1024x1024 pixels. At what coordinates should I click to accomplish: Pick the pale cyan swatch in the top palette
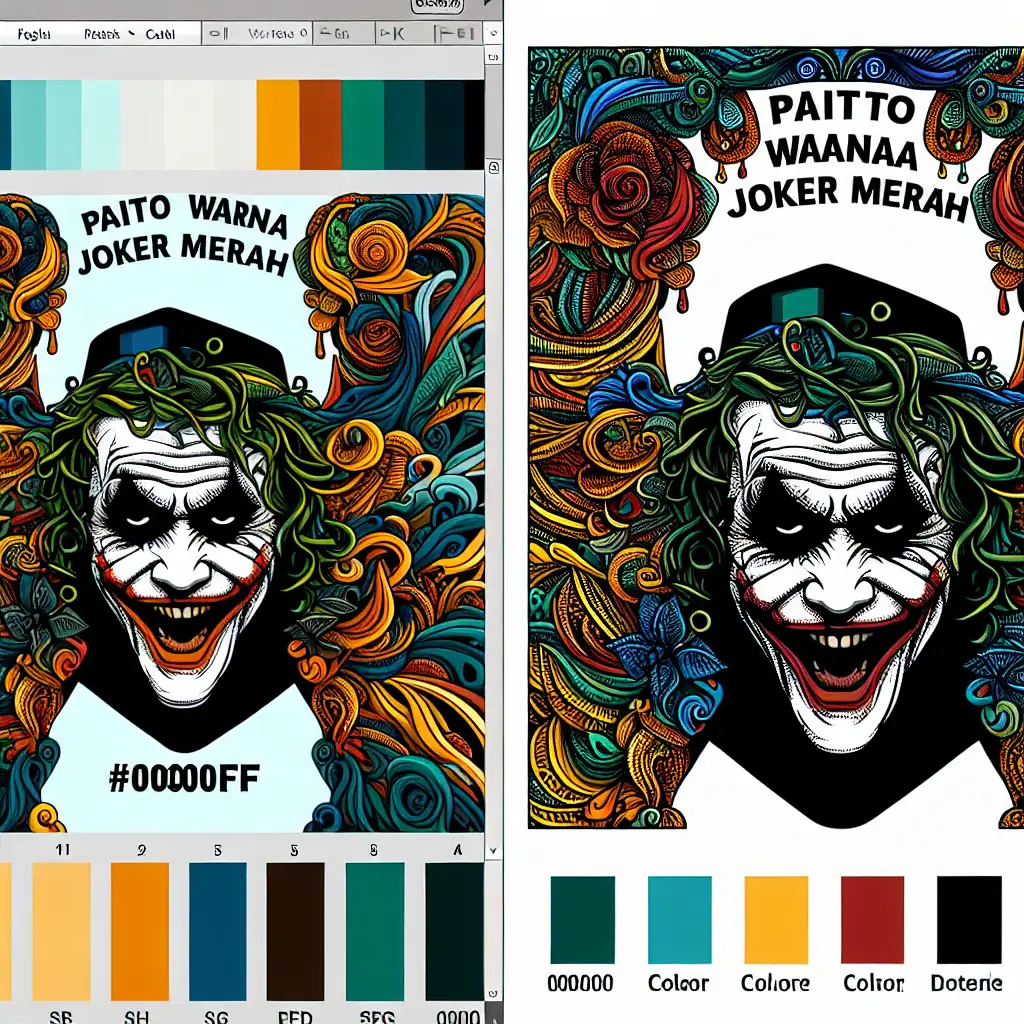pyautogui.click(x=101, y=125)
